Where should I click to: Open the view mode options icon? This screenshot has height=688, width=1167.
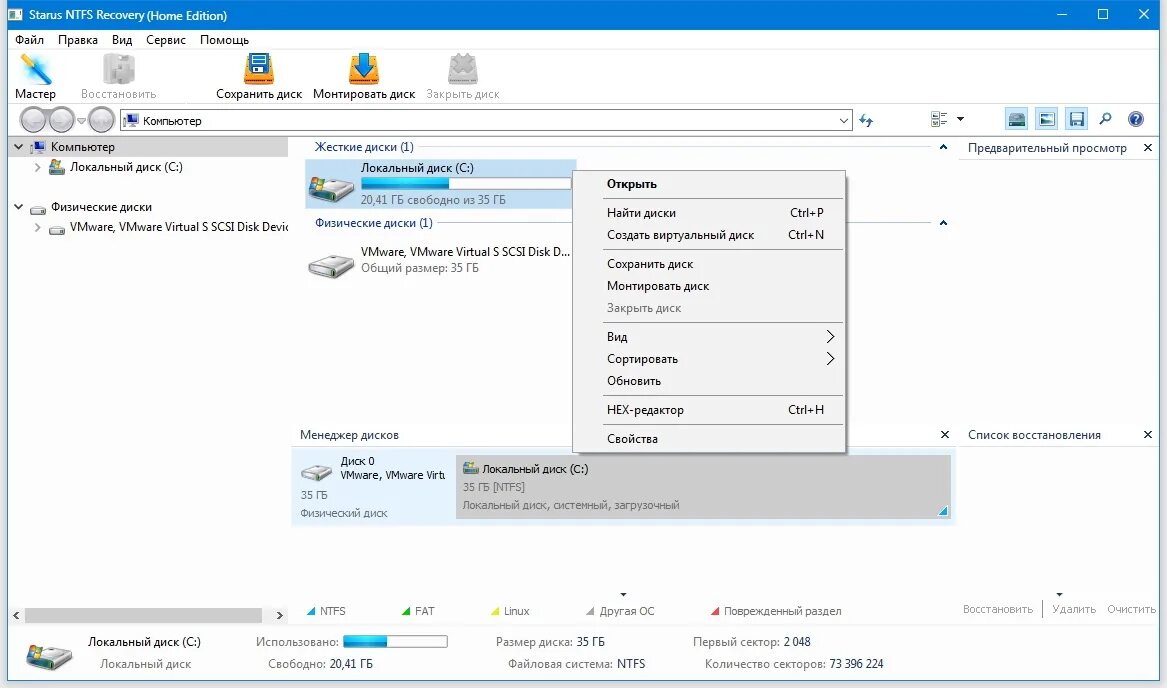click(939, 119)
